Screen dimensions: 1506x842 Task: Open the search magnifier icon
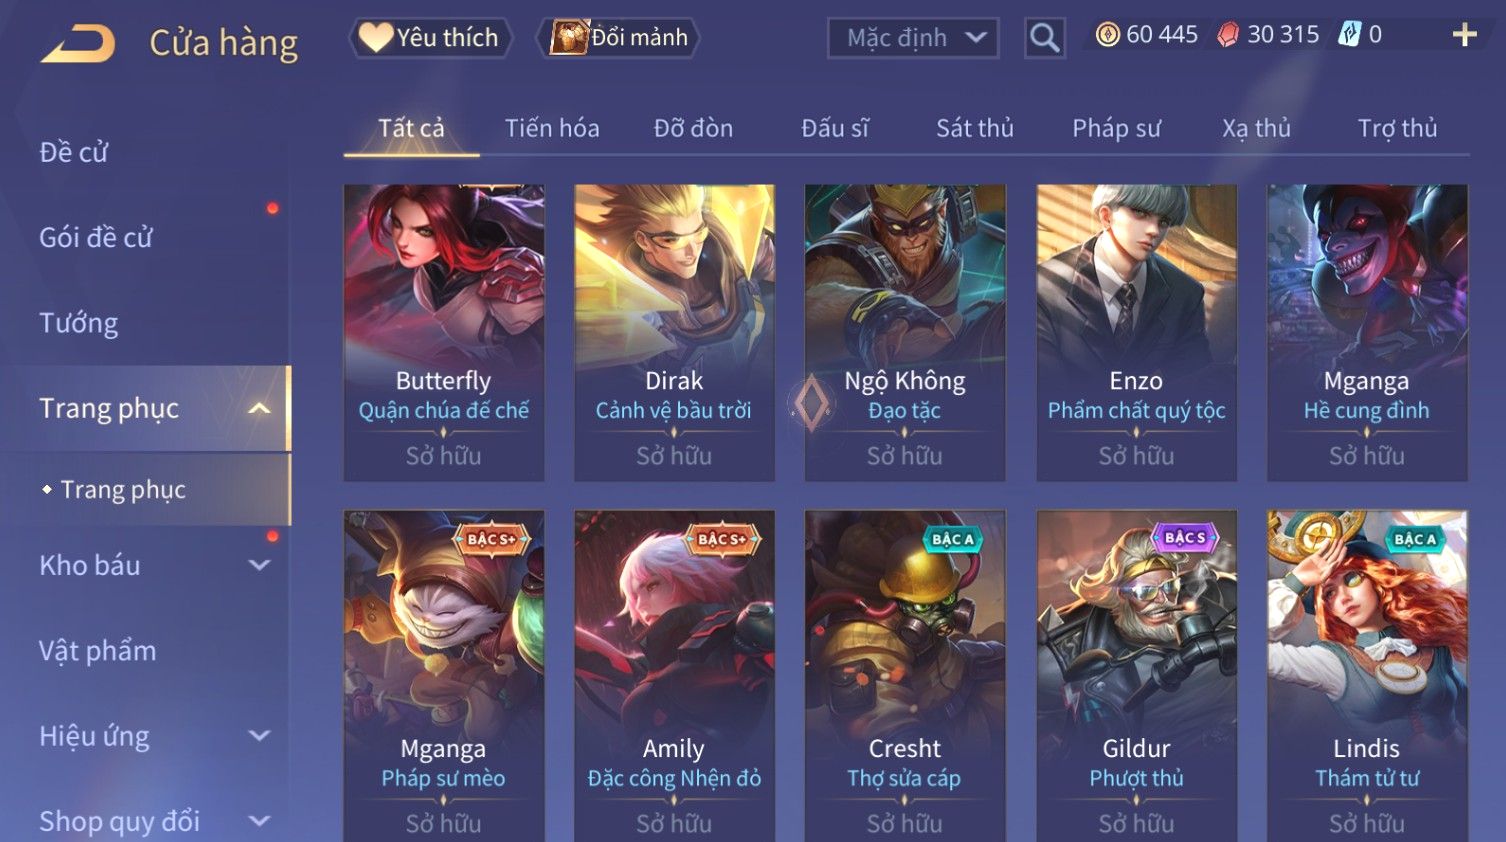pos(1045,38)
